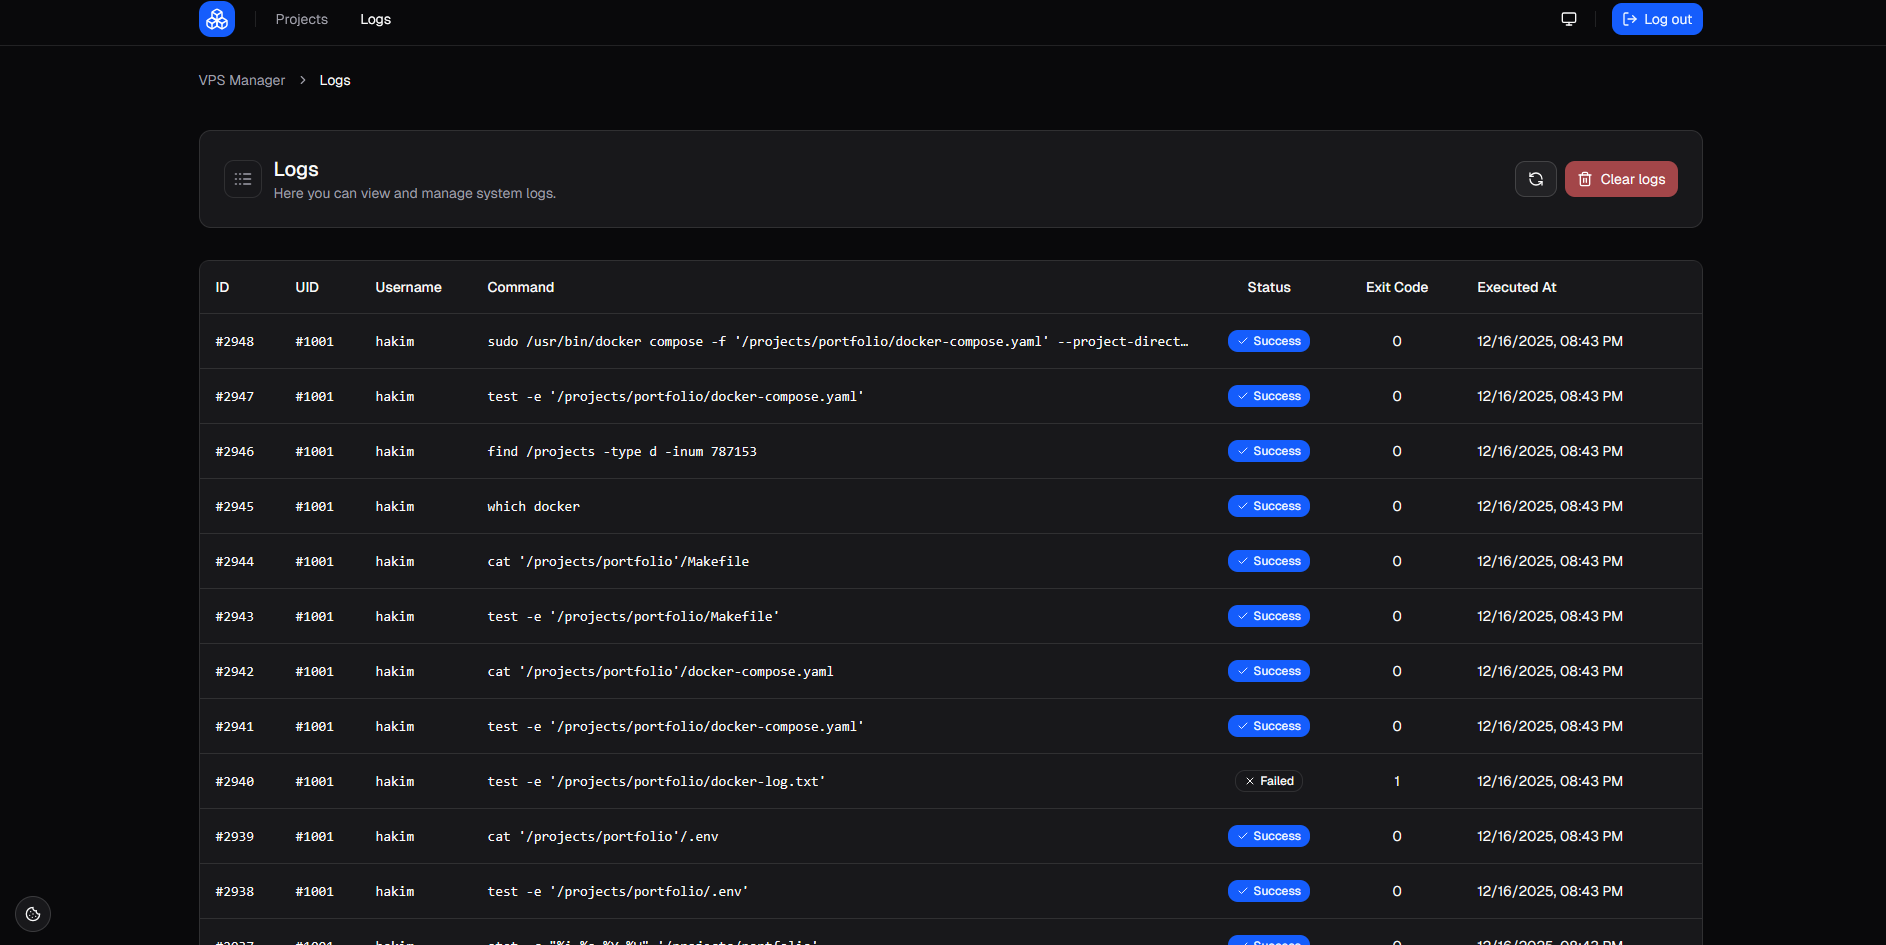Toggle the display theme monitor icon

(x=1568, y=19)
